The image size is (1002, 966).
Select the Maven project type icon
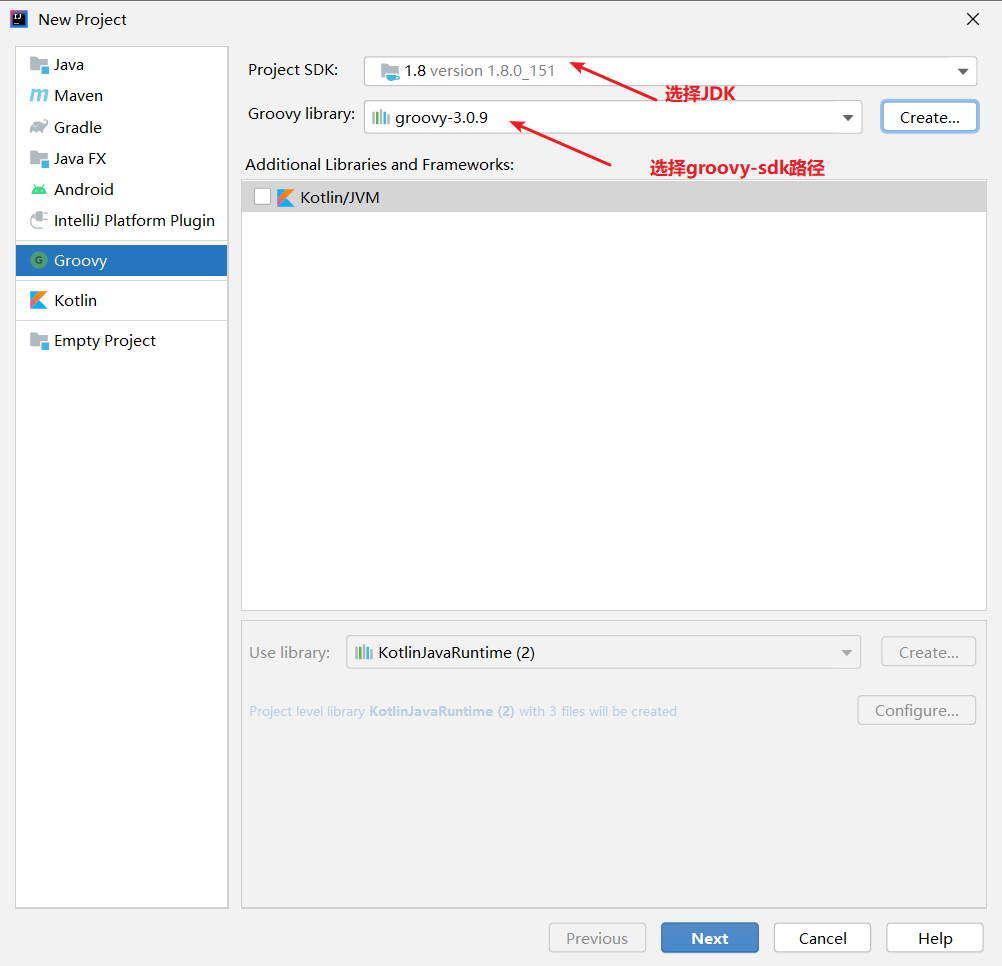coord(39,95)
